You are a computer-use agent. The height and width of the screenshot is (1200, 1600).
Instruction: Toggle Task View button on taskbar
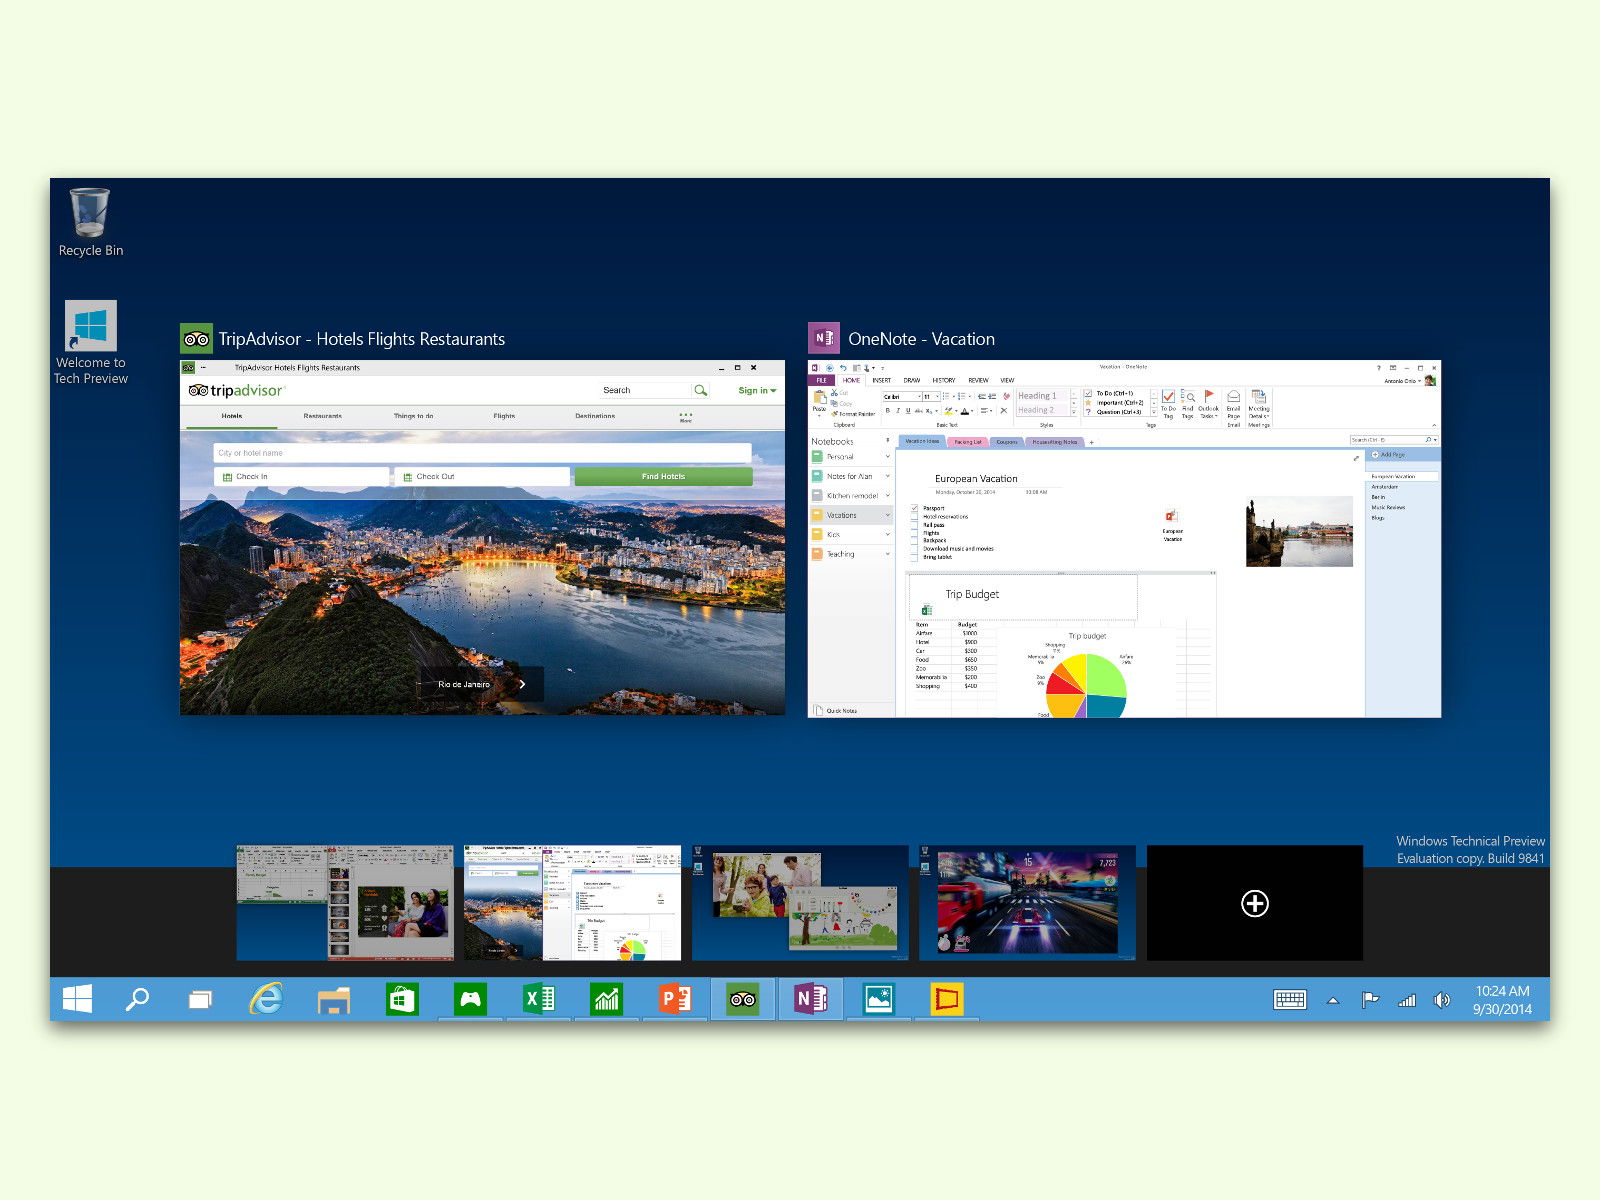(x=200, y=999)
